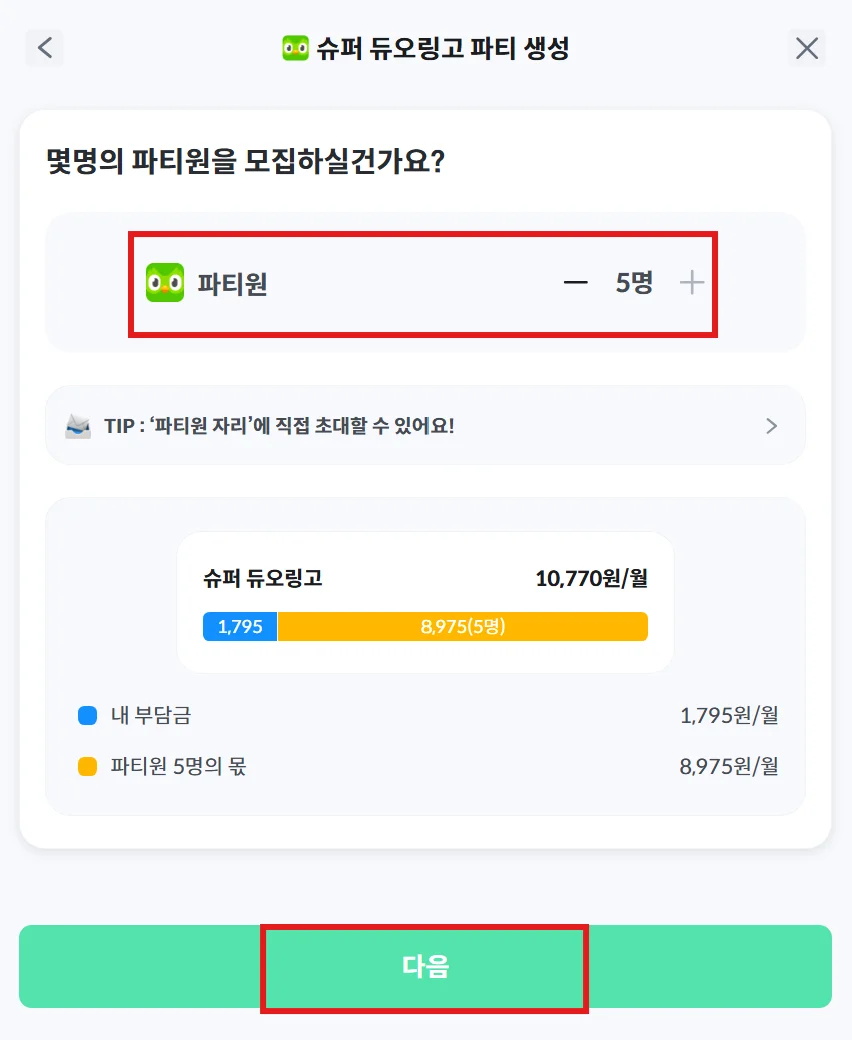Image resolution: width=852 pixels, height=1040 pixels.
Task: Click the 5명 member count value
Action: pos(634,283)
